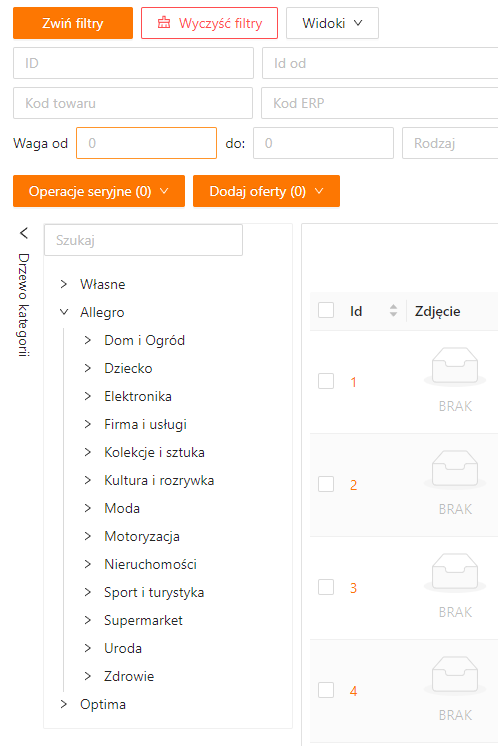The height and width of the screenshot is (746, 498).
Task: Toggle the select-all checkbox in table header
Action: [326, 310]
